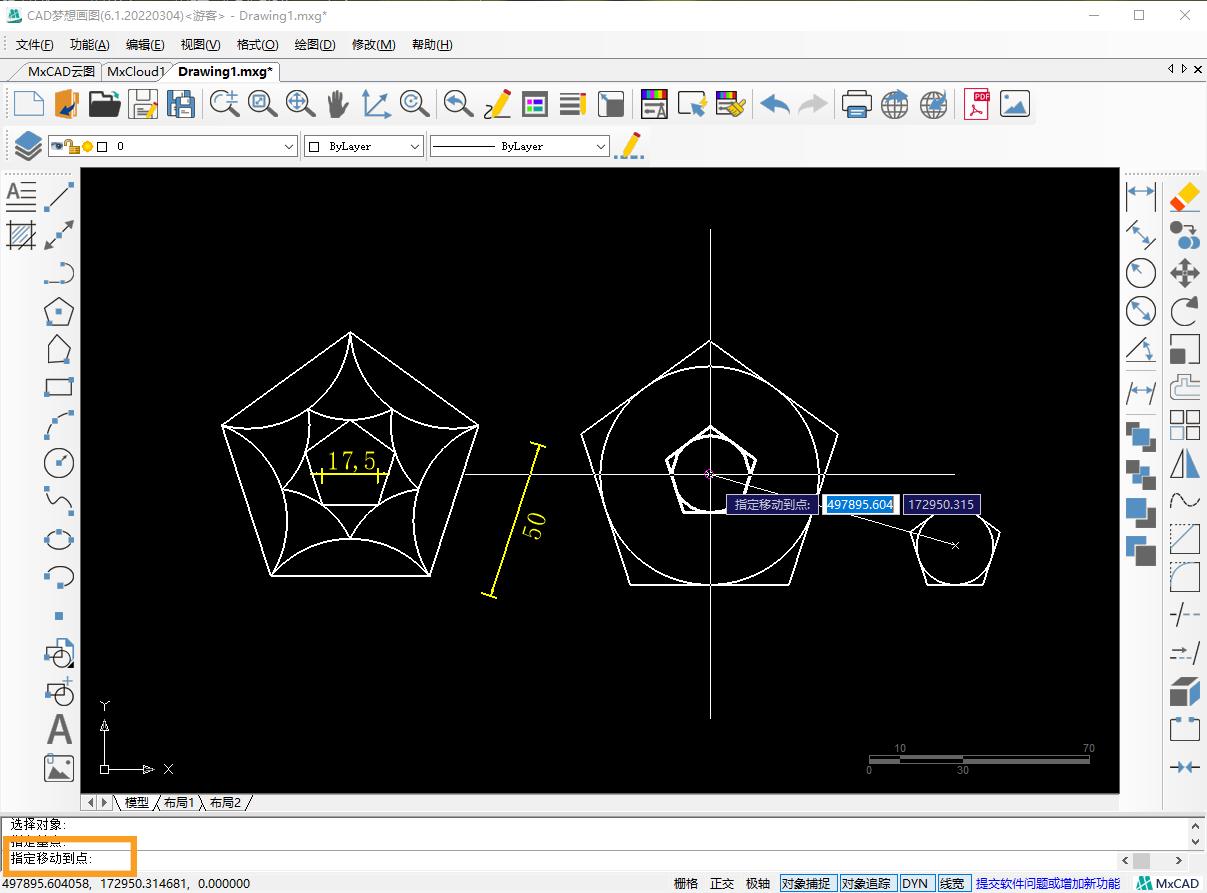Toggle 正交 ortho mode
This screenshot has width=1207, height=893.
(722, 883)
